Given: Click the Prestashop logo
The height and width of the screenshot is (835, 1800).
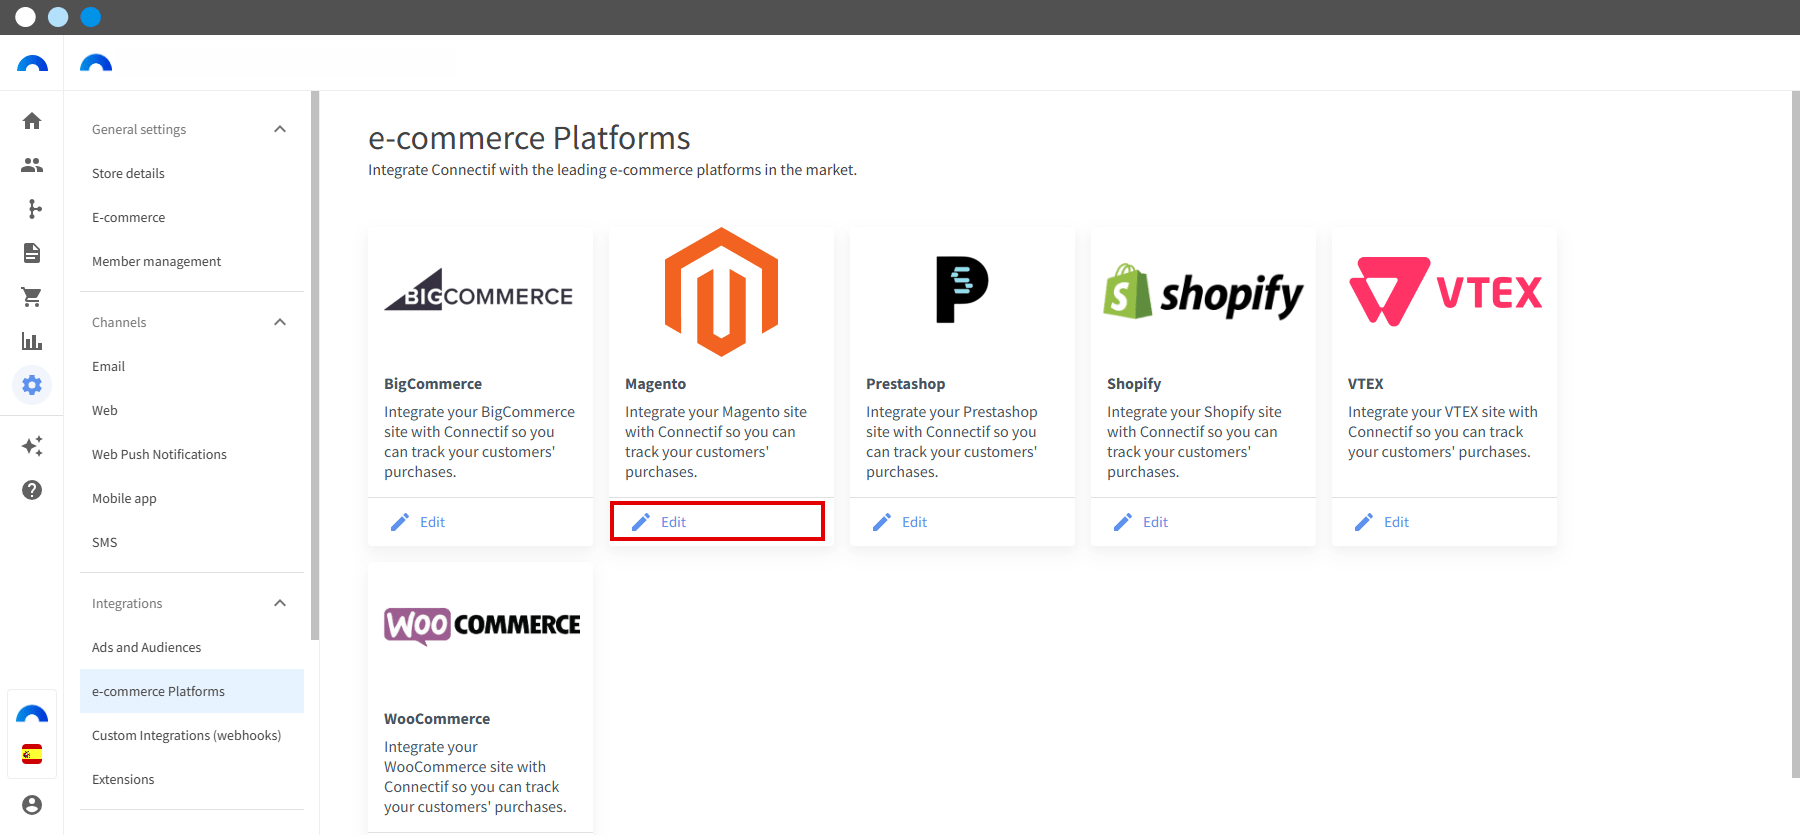Looking at the screenshot, I should pyautogui.click(x=962, y=290).
